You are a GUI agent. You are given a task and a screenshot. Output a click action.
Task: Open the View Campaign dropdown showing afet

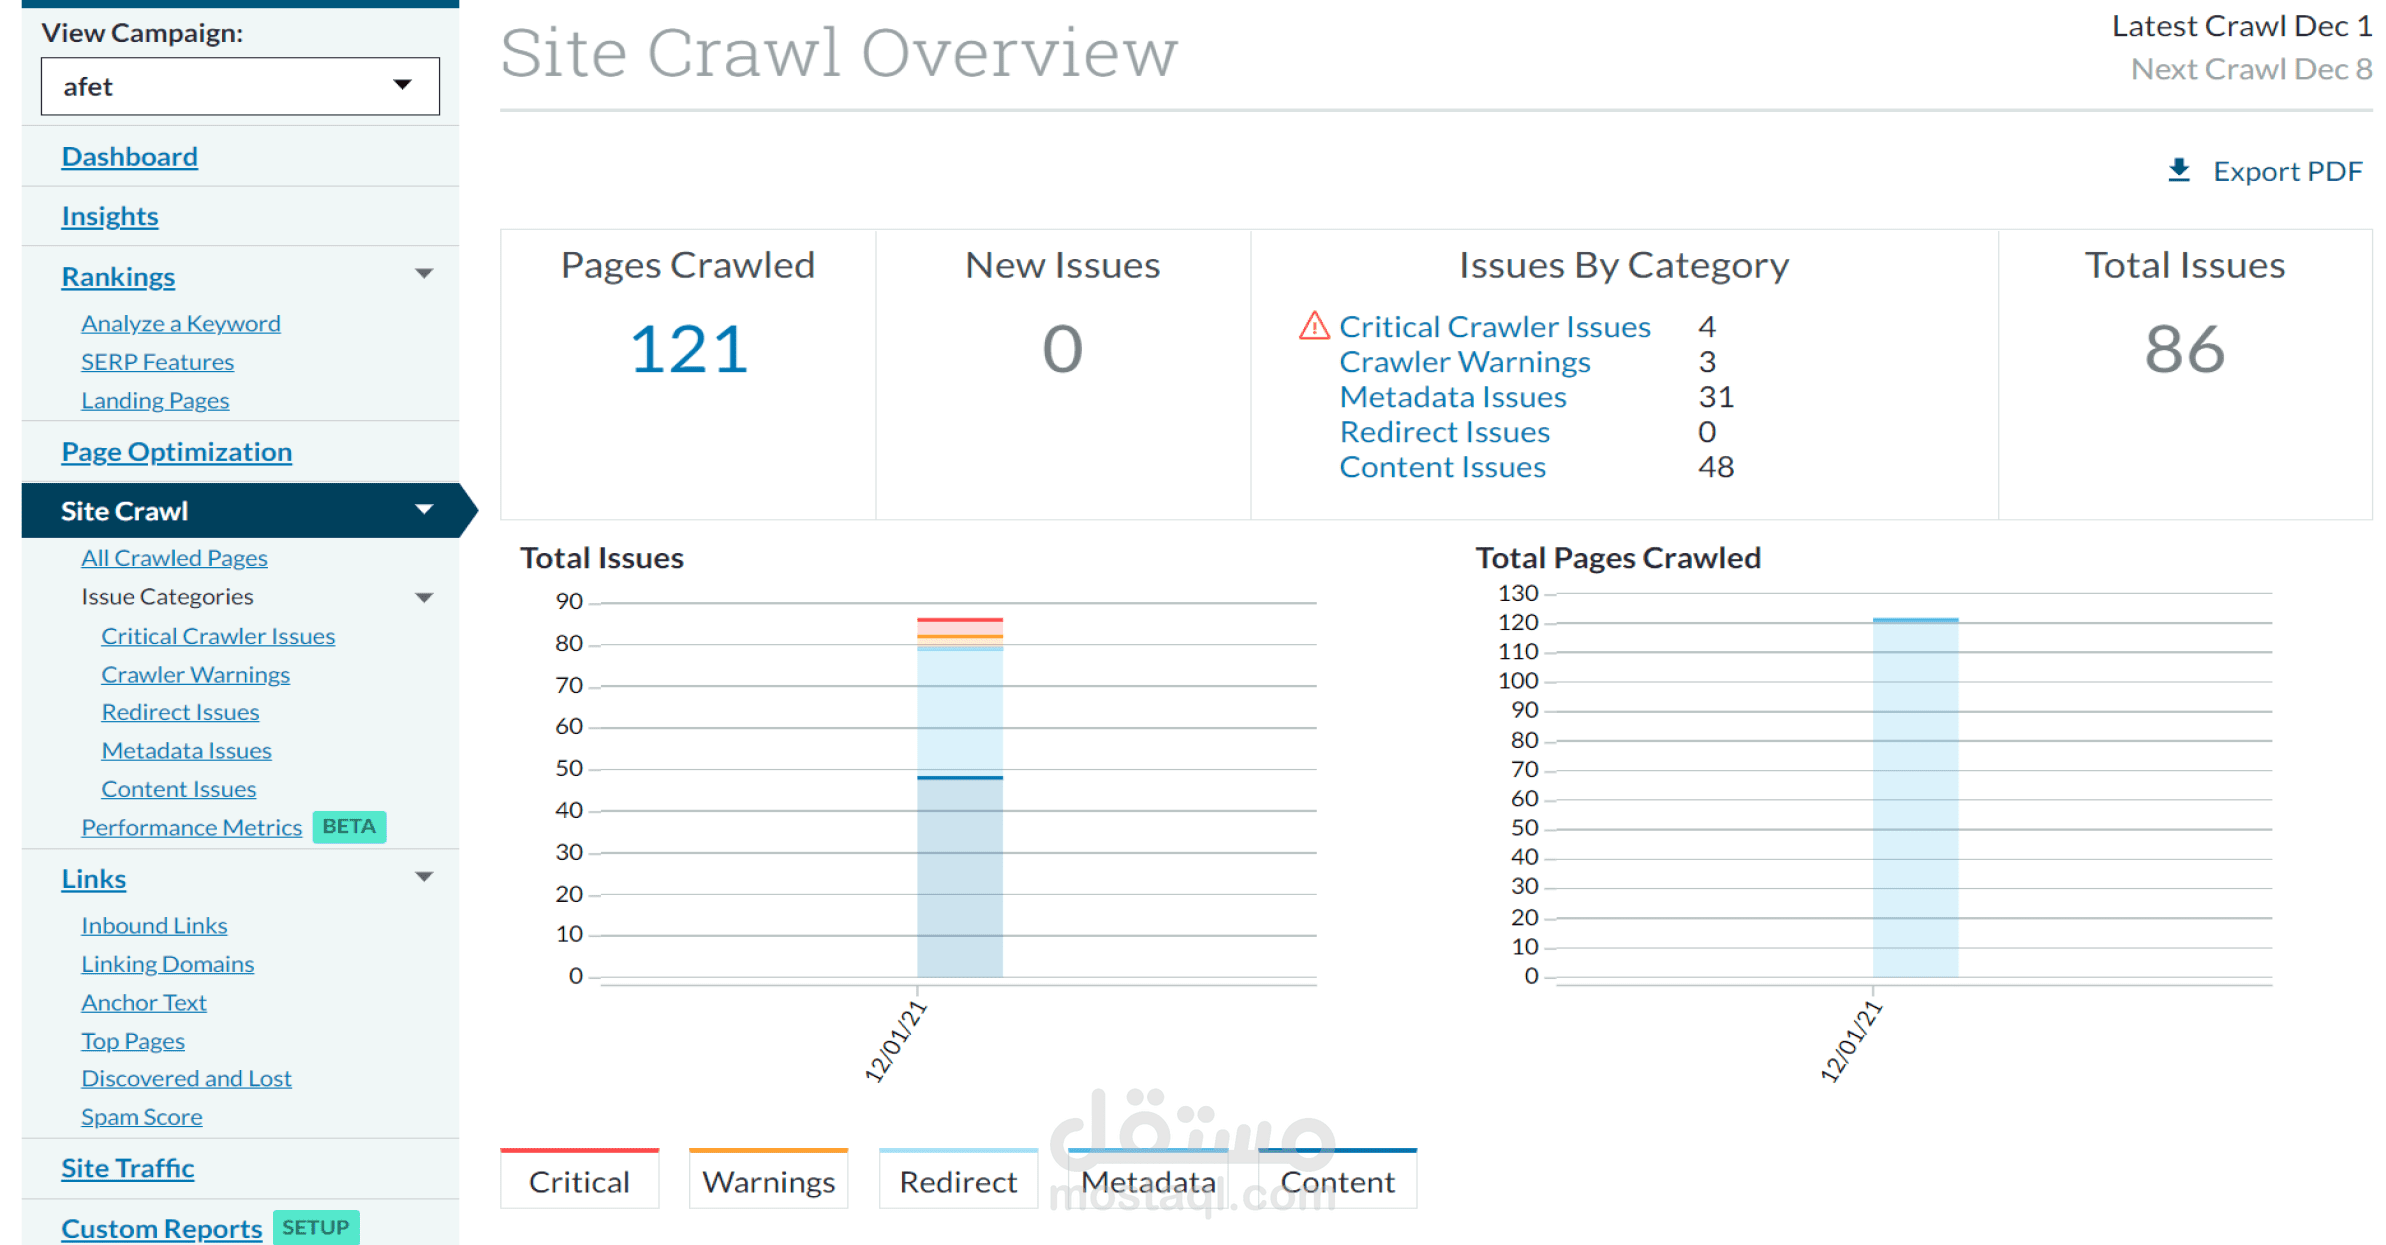pyautogui.click(x=240, y=86)
